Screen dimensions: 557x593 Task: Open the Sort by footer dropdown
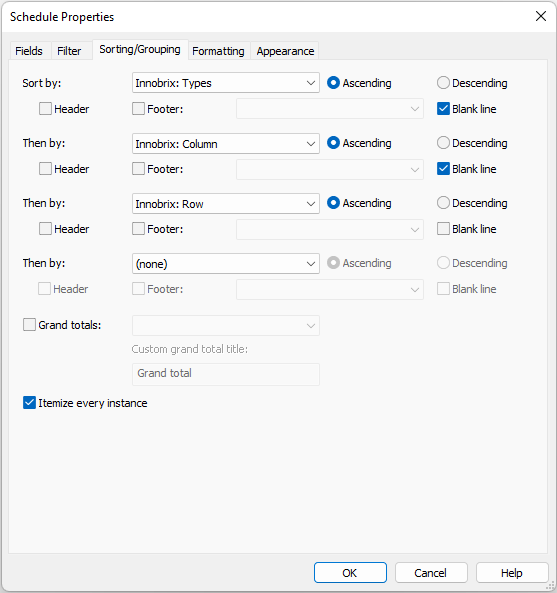330,109
